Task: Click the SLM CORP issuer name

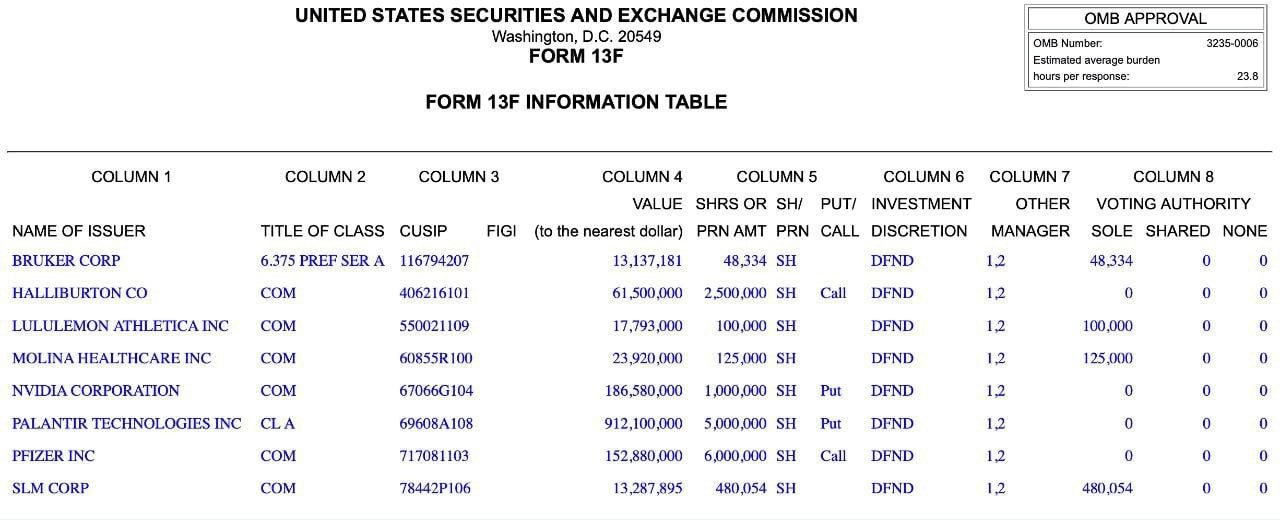Action: (x=50, y=488)
